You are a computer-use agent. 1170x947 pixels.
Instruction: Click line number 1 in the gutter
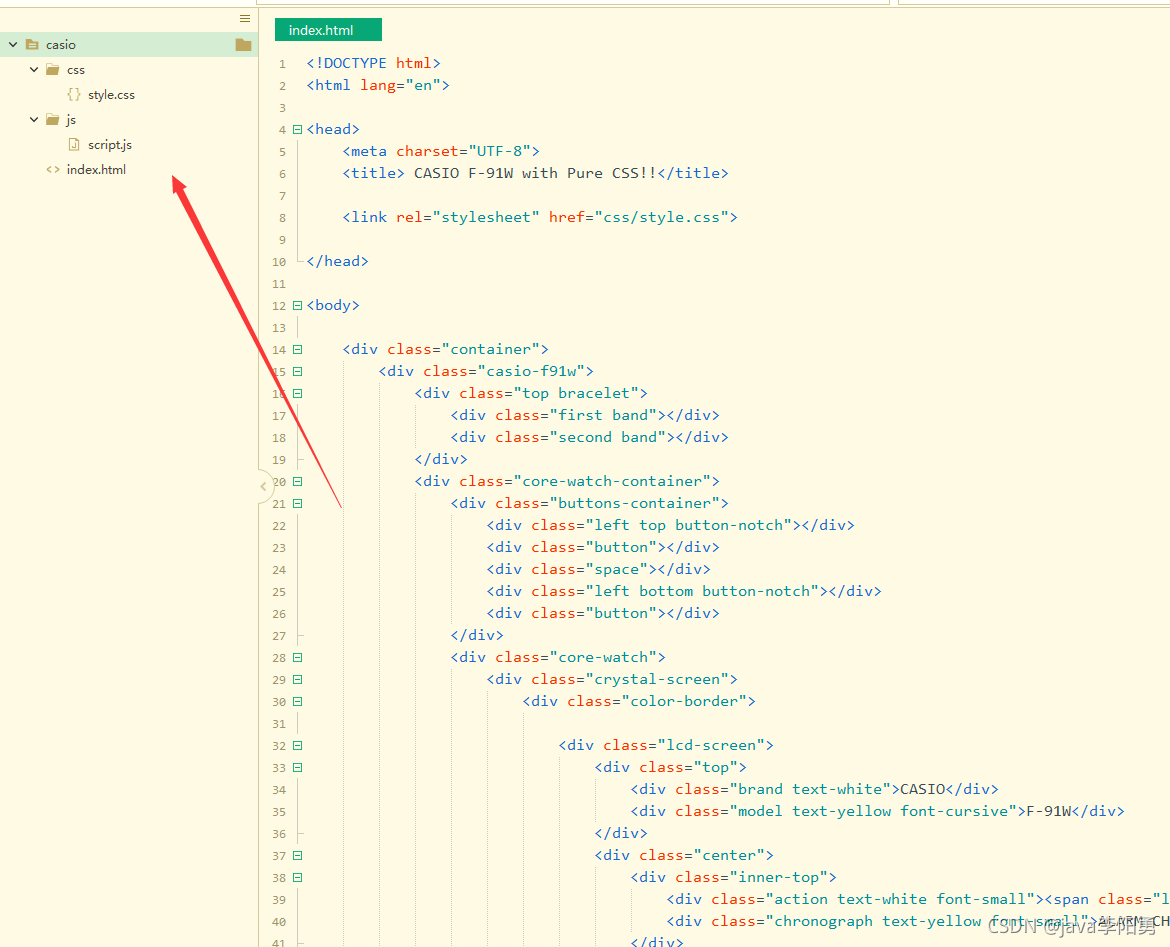pos(282,64)
